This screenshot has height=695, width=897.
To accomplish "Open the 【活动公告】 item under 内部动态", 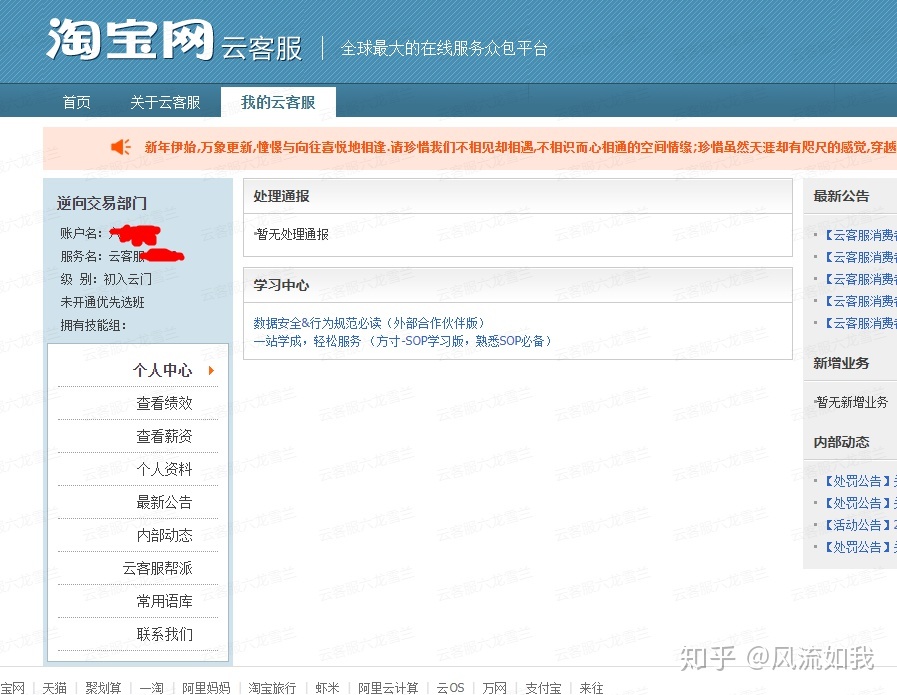I will tap(859, 525).
